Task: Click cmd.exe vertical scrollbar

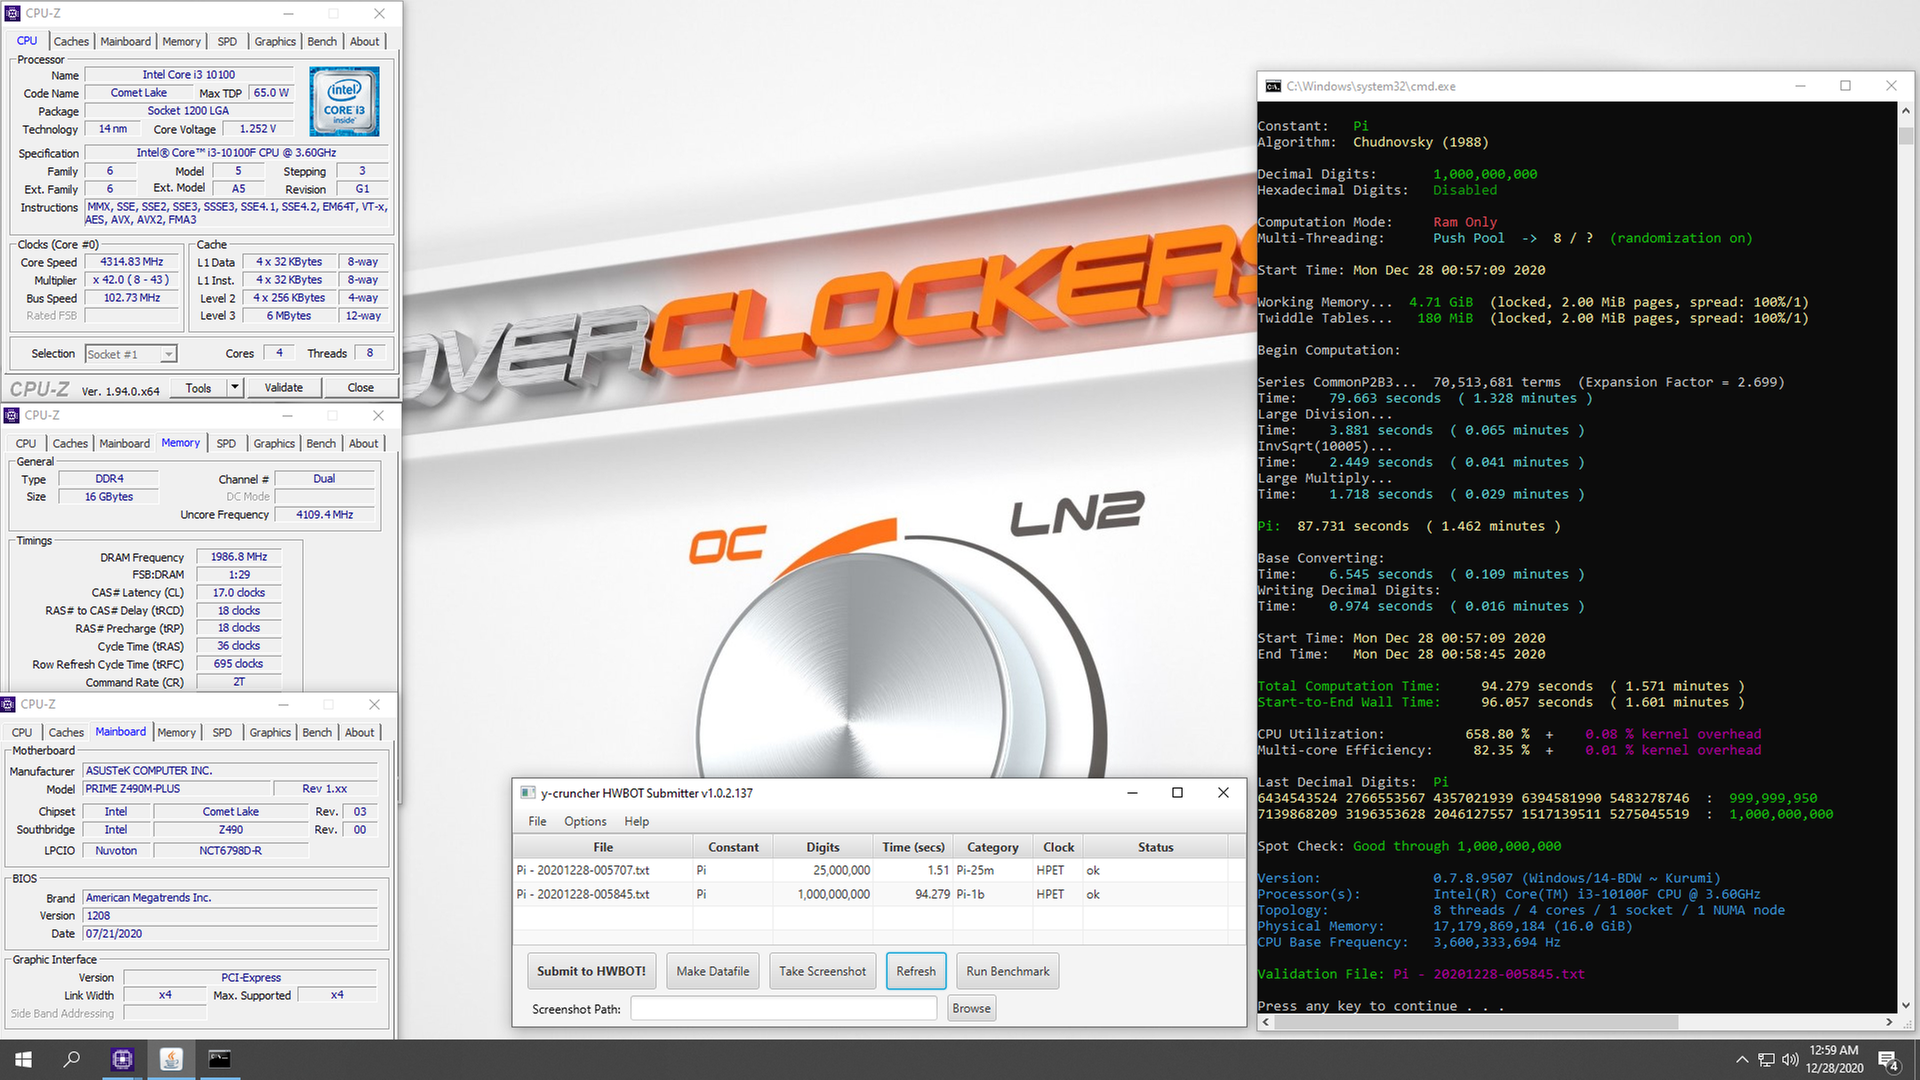Action: tap(1905, 559)
